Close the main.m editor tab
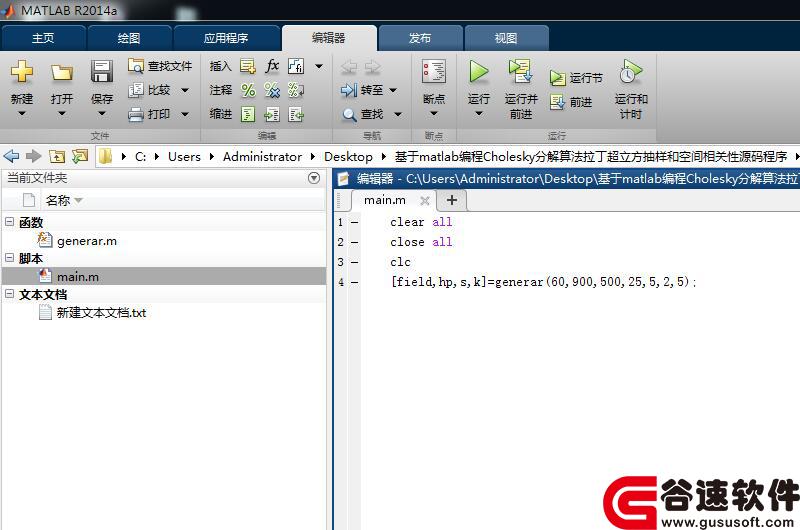Image resolution: width=800 pixels, height=530 pixels. (424, 200)
